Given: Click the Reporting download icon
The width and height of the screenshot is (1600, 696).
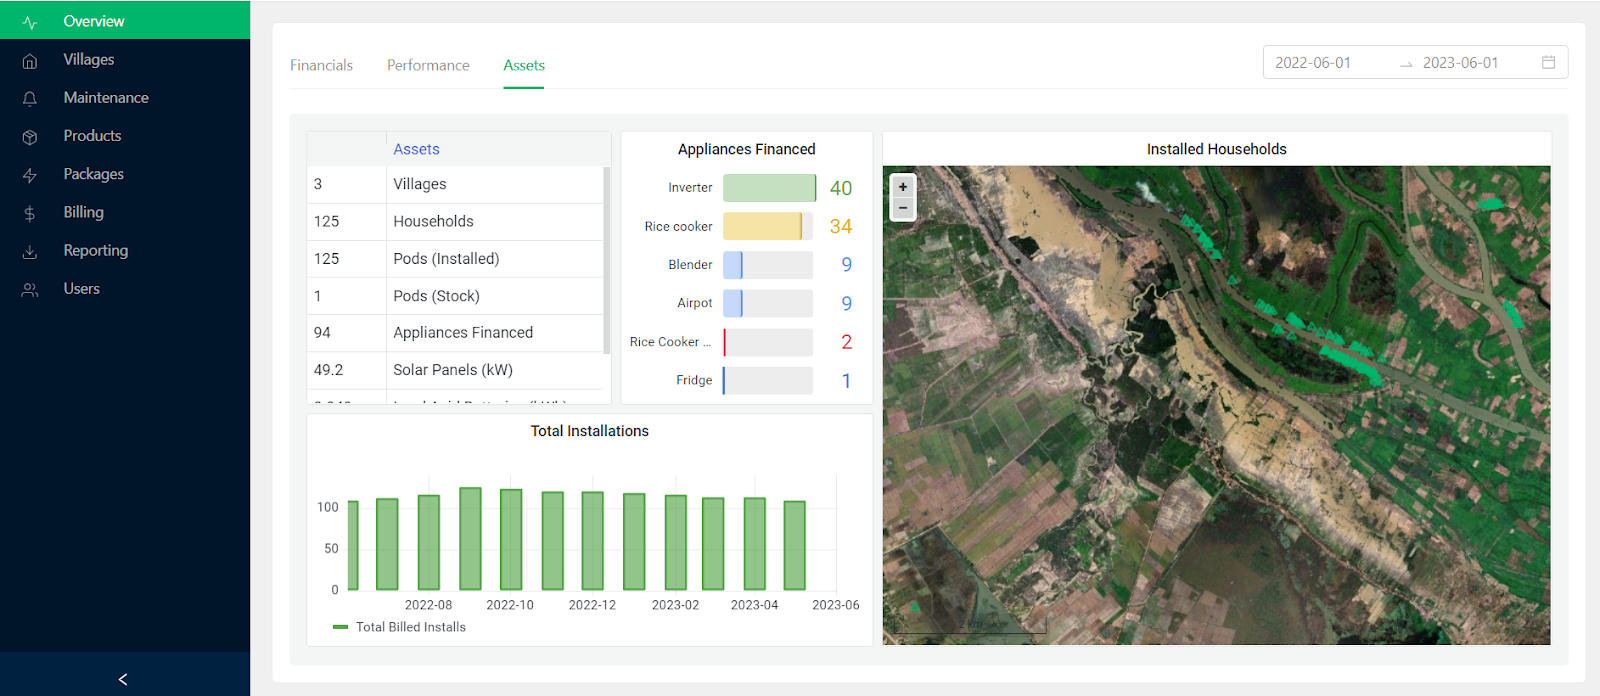Looking at the screenshot, I should coord(30,251).
